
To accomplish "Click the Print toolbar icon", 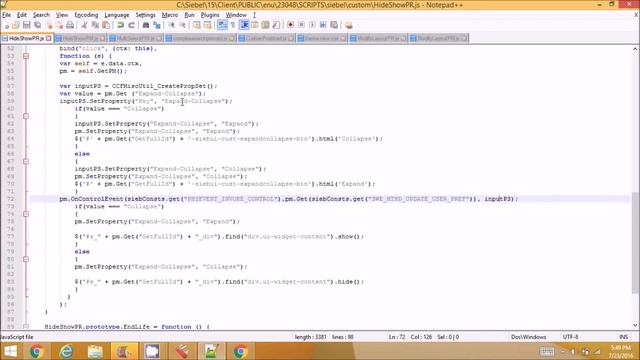I will coord(70,25).
